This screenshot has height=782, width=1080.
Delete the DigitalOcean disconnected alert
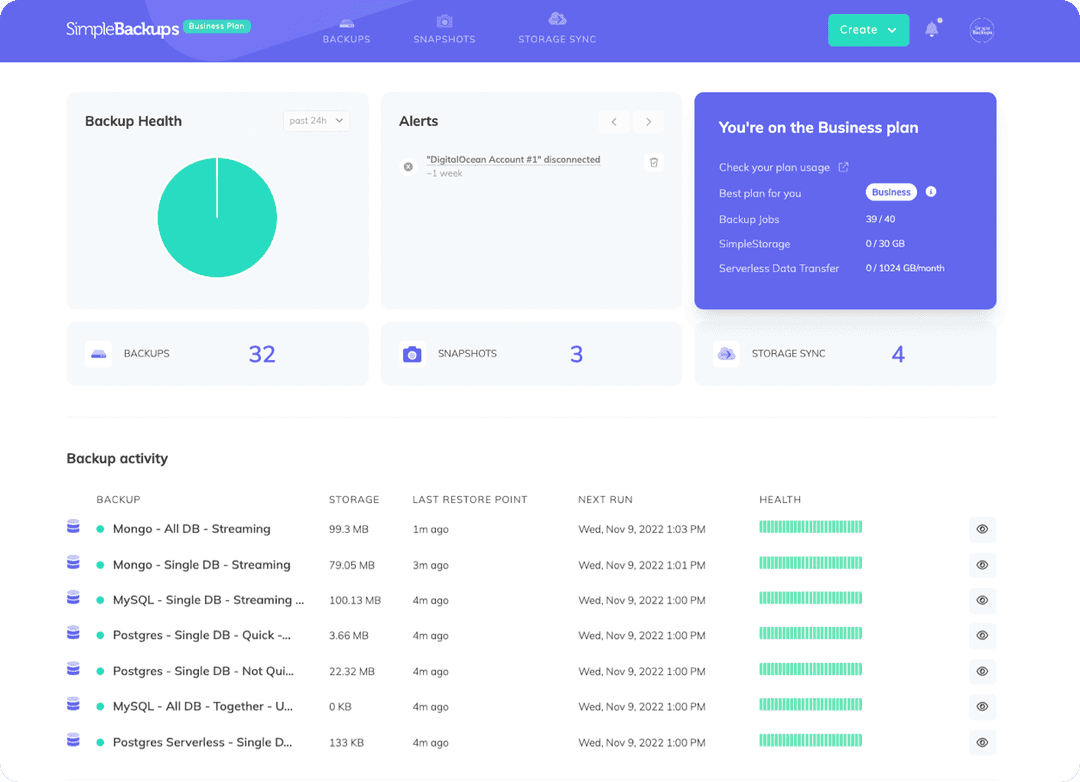[654, 163]
